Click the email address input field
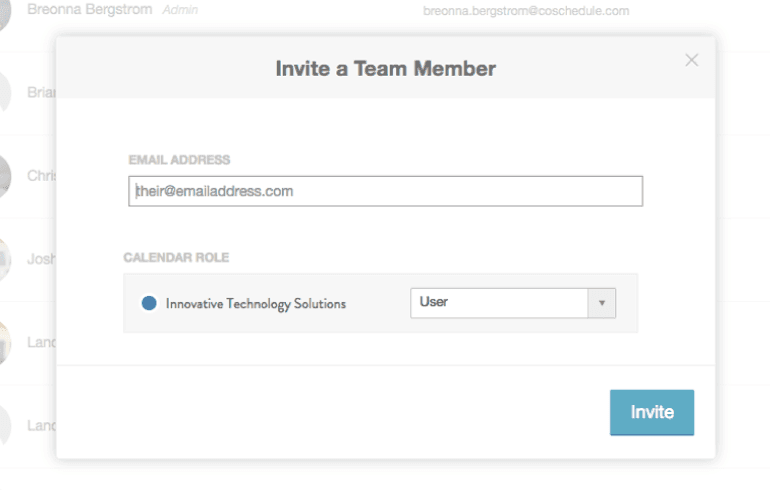The image size is (770, 490). [385, 191]
